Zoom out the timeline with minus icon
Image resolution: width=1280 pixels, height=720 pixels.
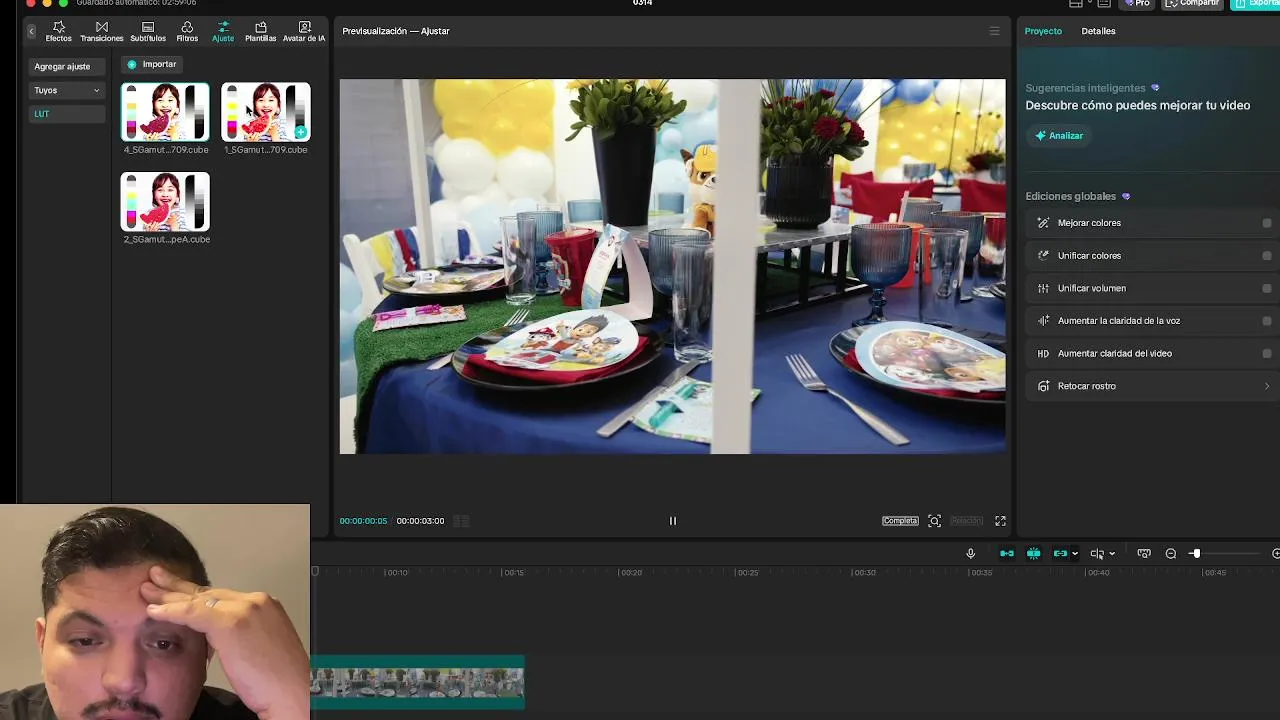click(x=1171, y=553)
